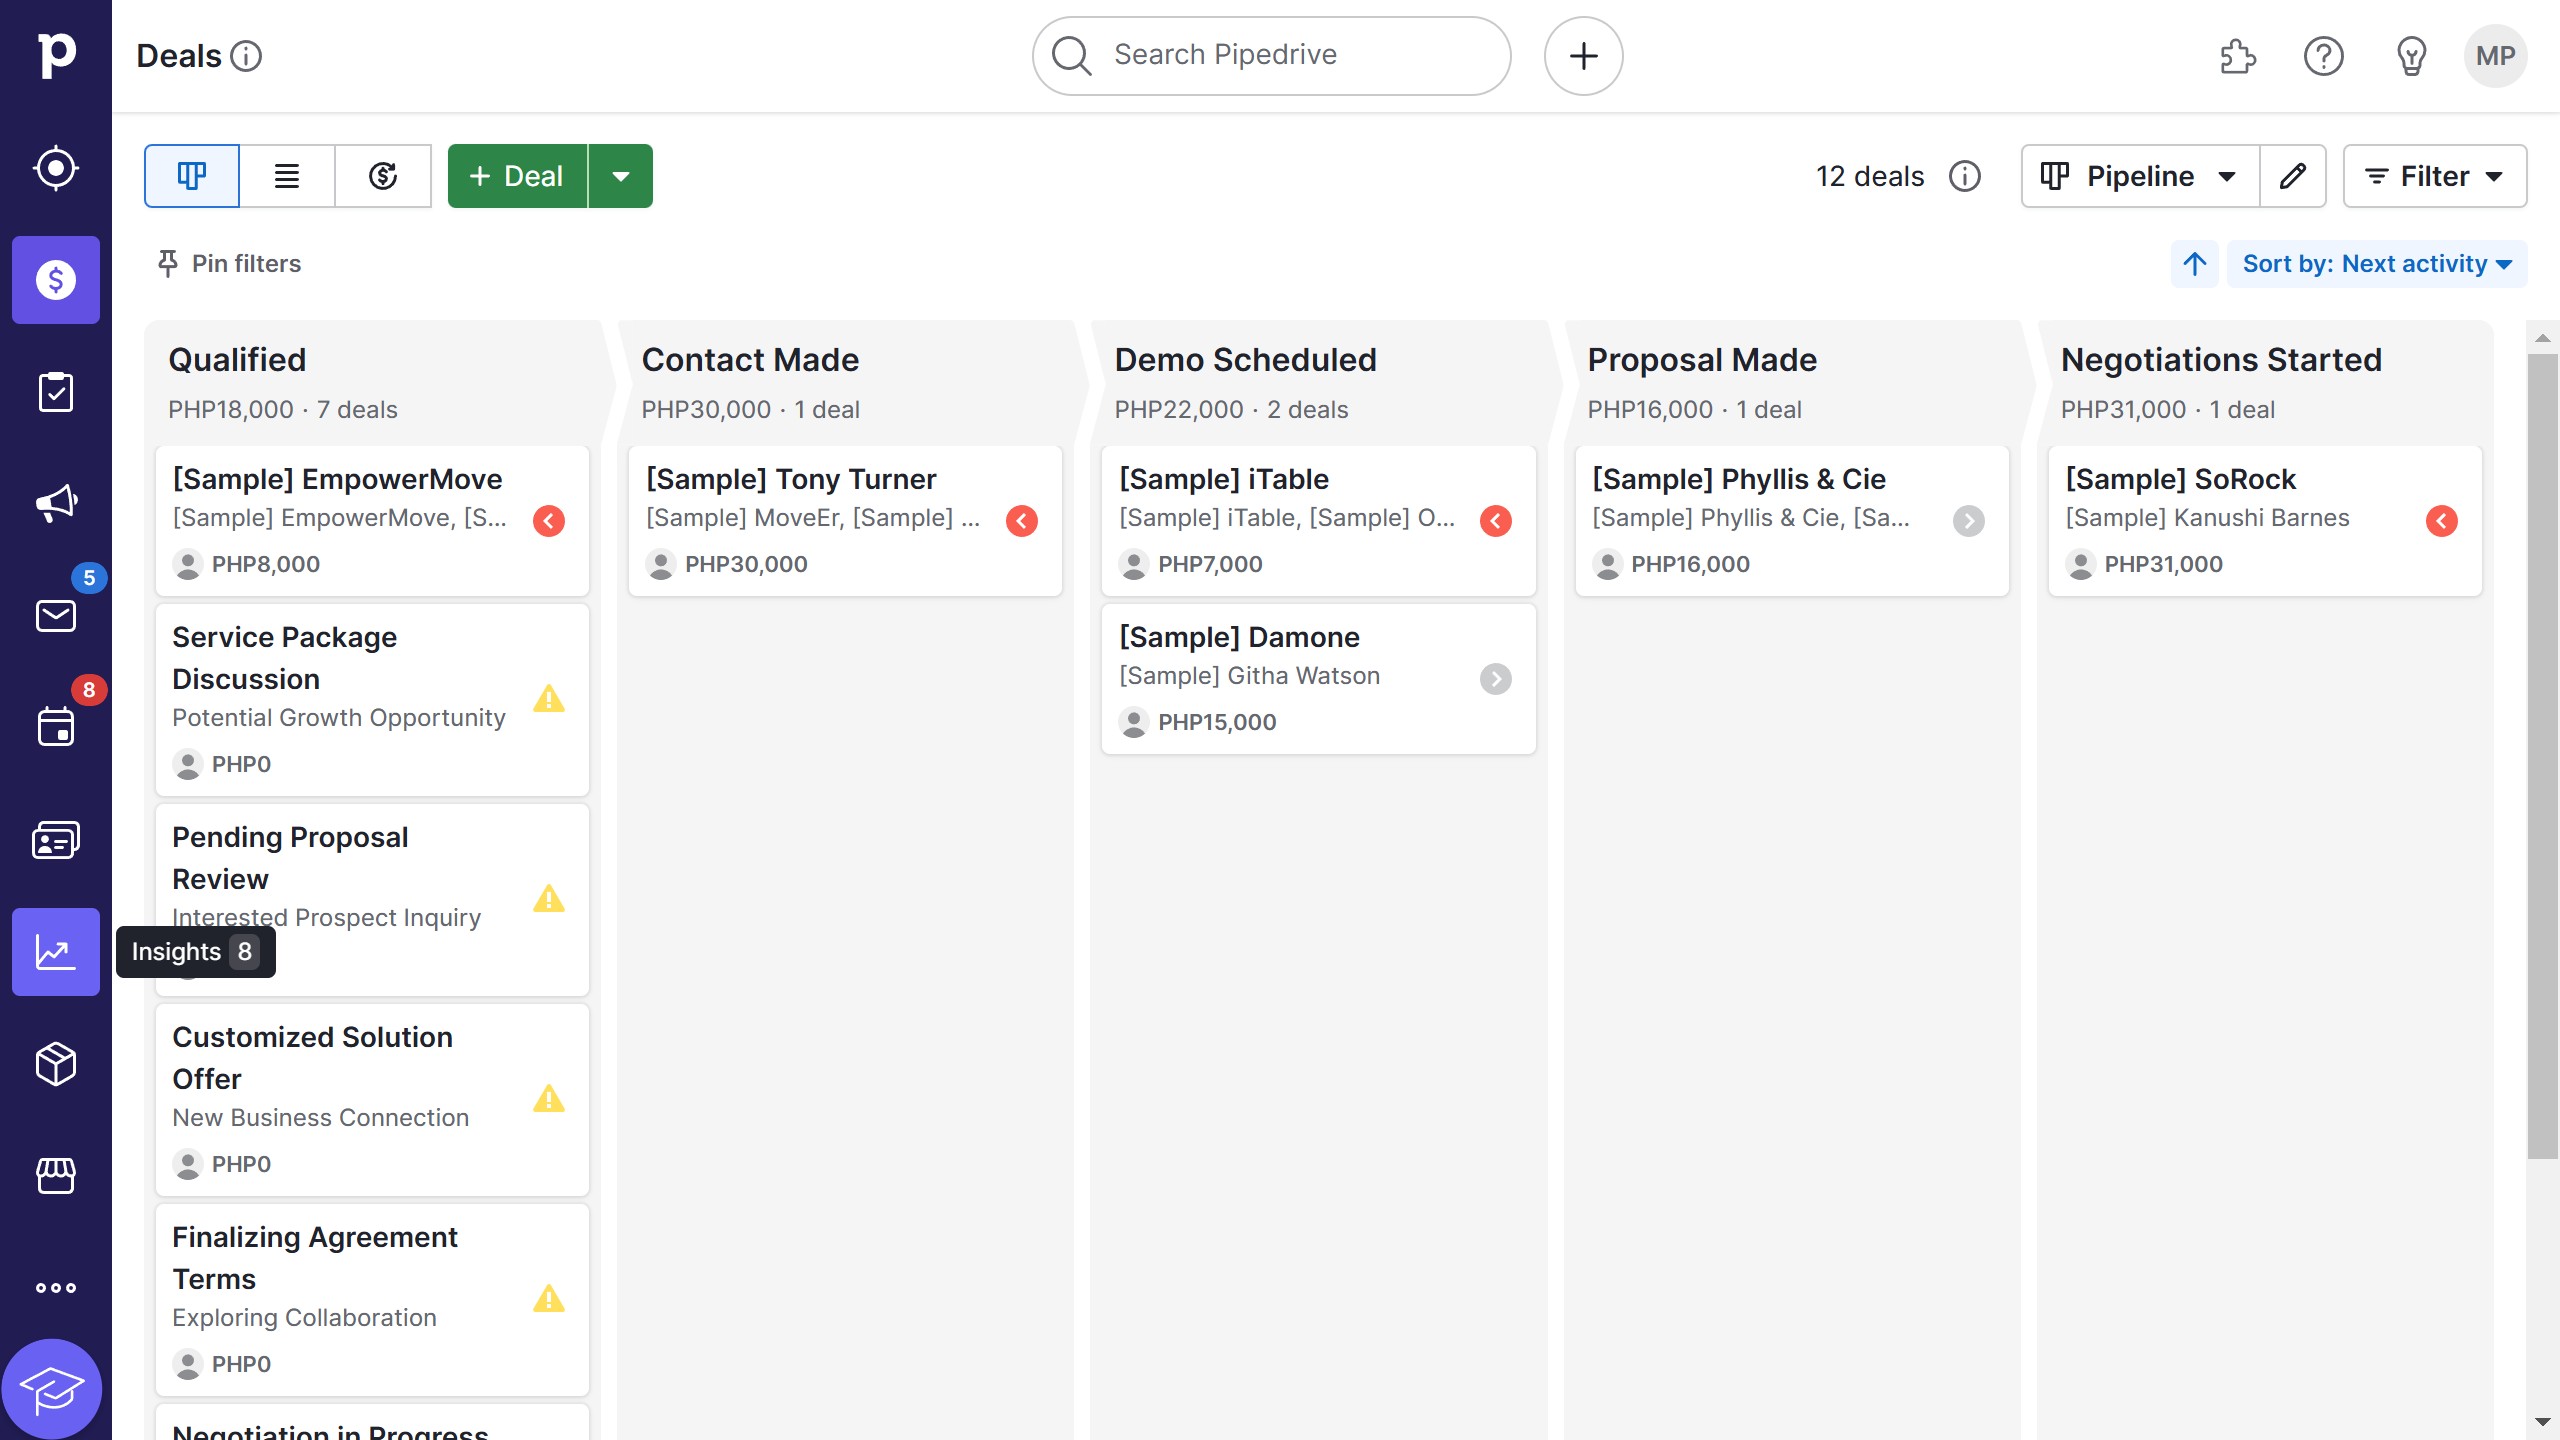Open the Marketplace storefront icon
Screen dimensions: 2560x1440
pyautogui.click(x=56, y=1175)
